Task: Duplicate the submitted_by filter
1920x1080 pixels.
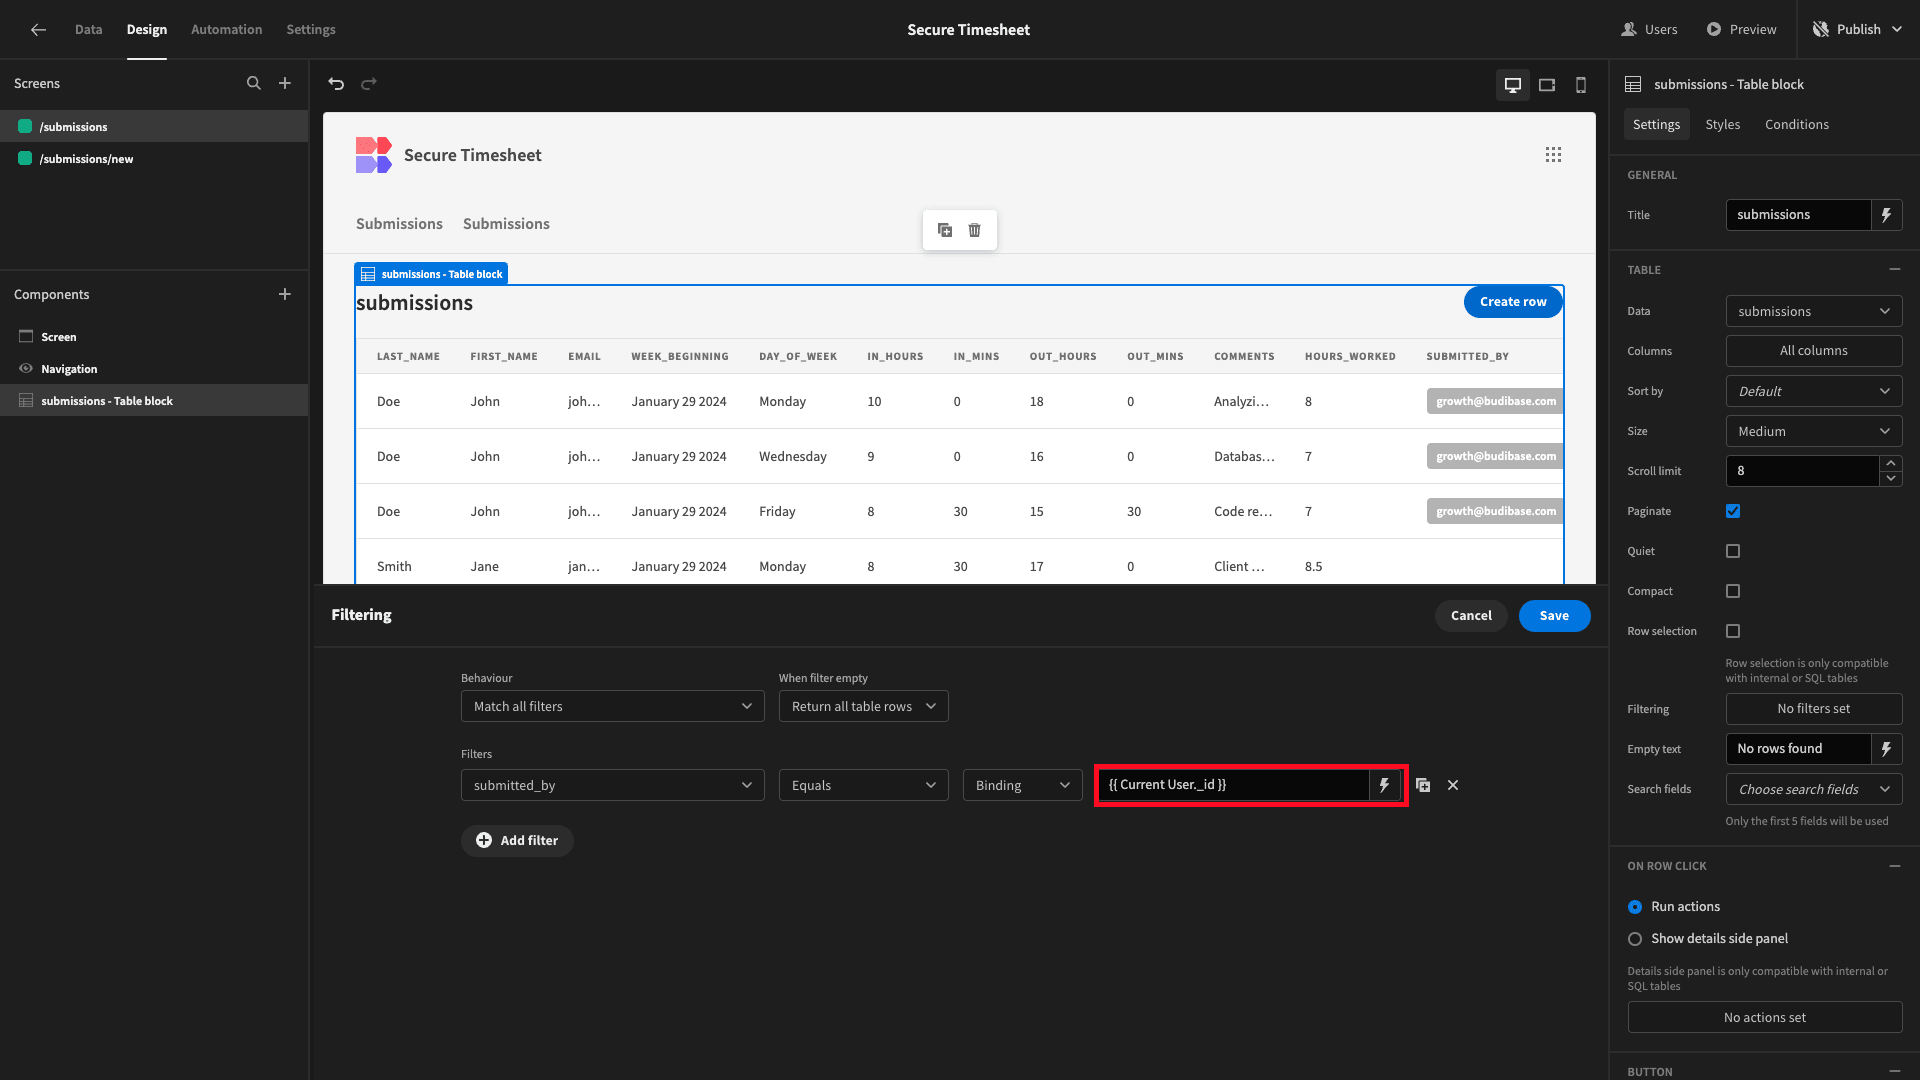Action: tap(1423, 786)
